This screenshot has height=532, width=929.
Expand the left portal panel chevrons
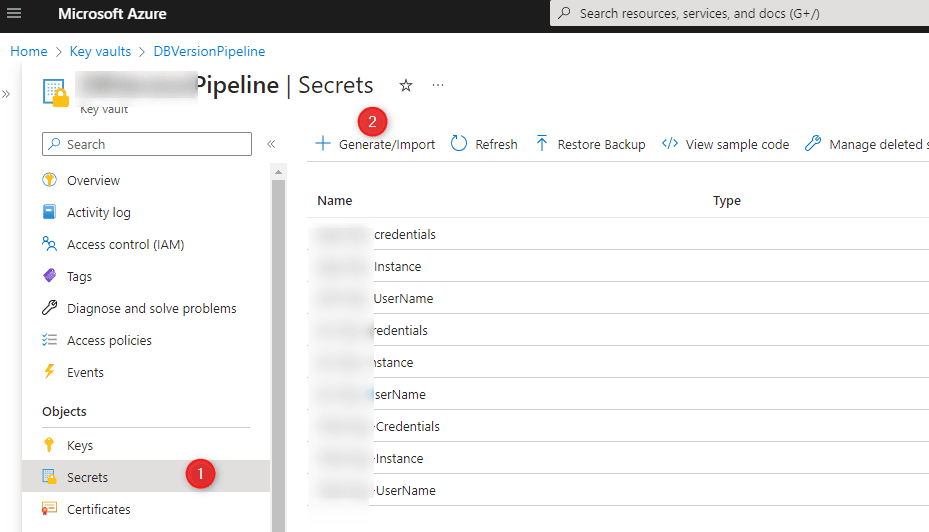click(6, 94)
